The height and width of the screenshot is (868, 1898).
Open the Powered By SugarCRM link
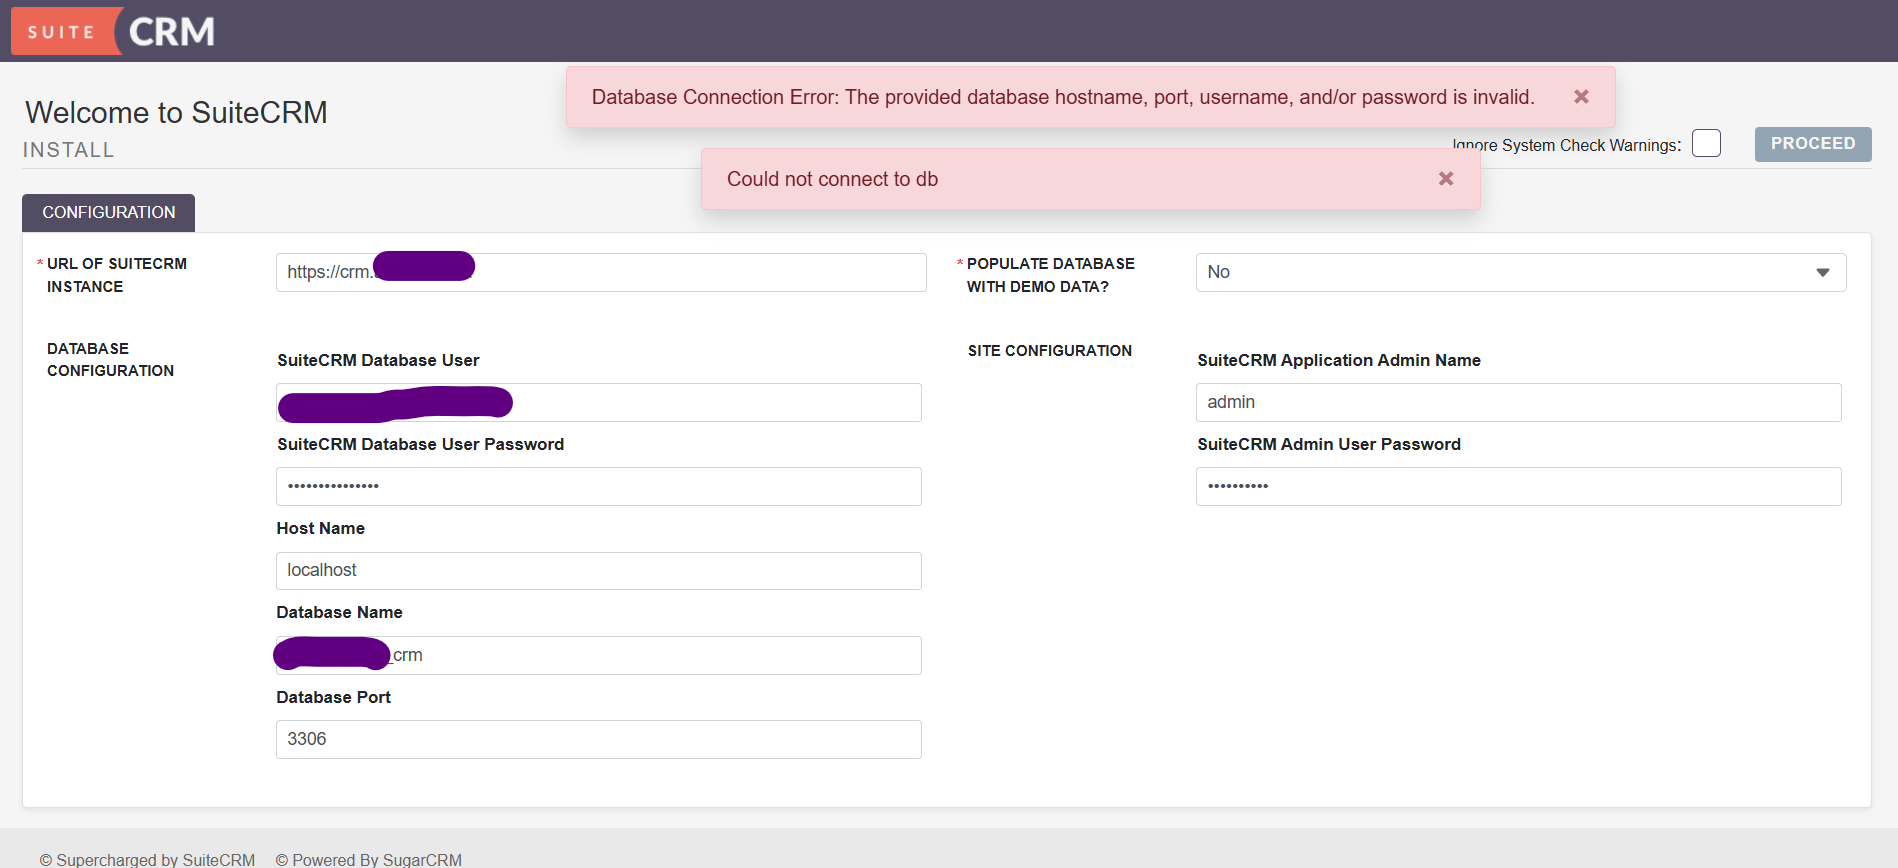pyautogui.click(x=369, y=859)
